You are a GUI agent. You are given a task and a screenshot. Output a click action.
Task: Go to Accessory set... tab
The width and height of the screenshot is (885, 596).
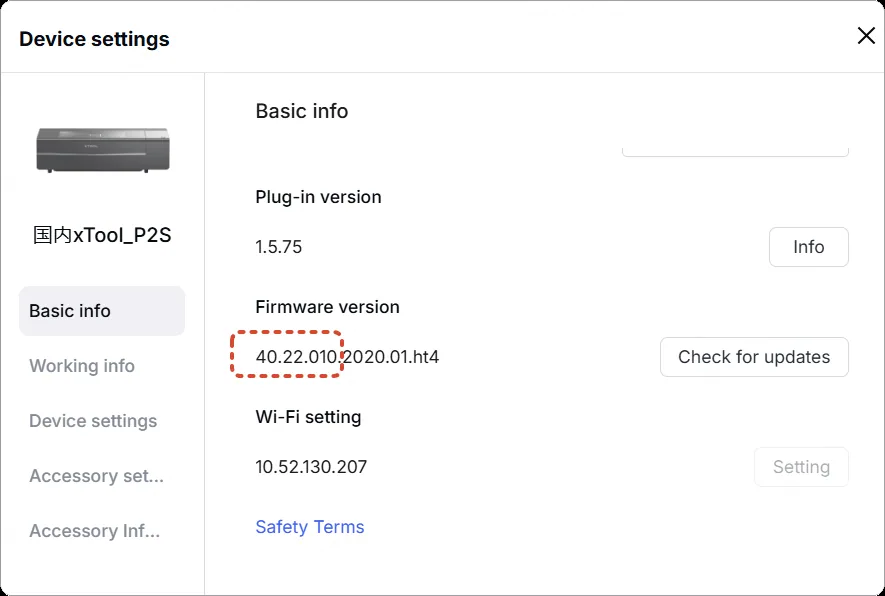tap(97, 476)
